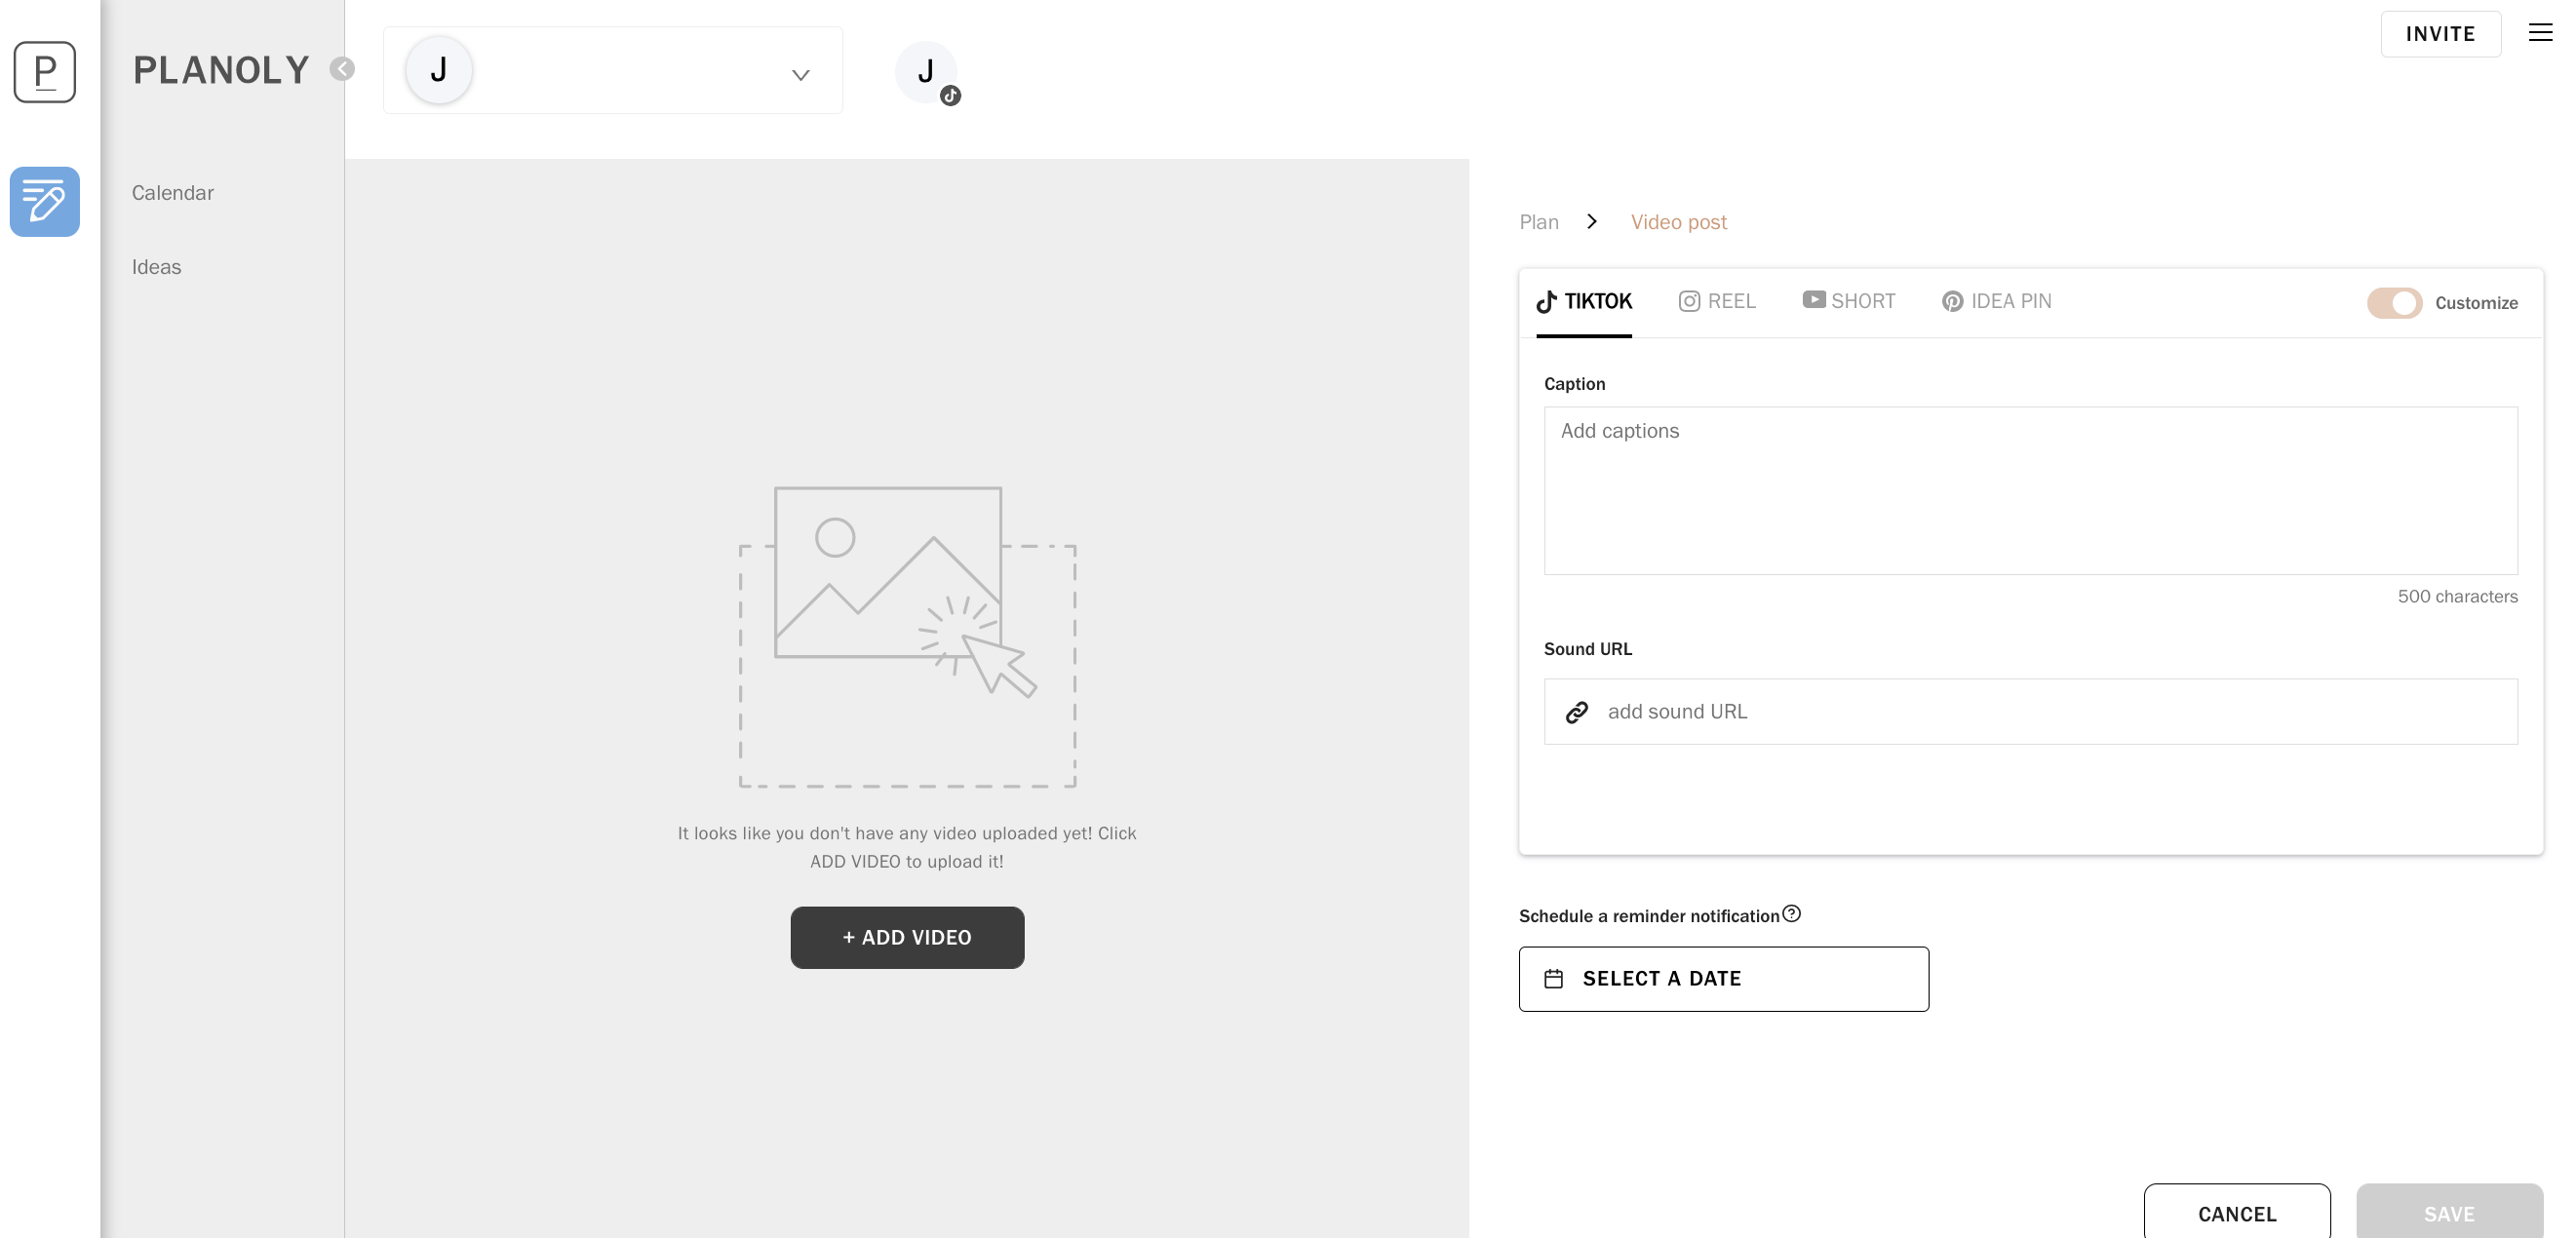The image size is (2576, 1238).
Task: Switch to the IDEA PIN tab
Action: [1996, 301]
